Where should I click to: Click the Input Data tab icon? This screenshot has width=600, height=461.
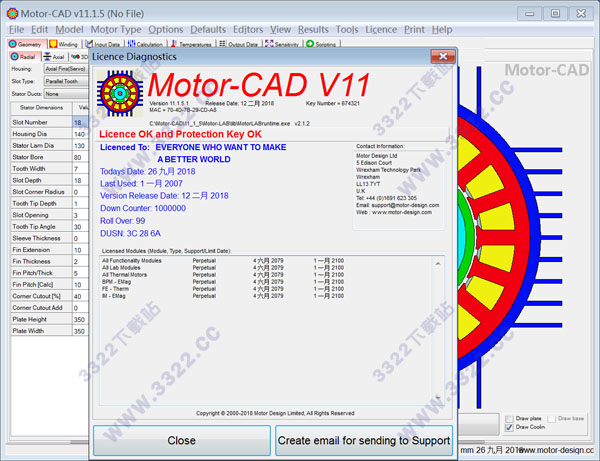tap(89, 44)
